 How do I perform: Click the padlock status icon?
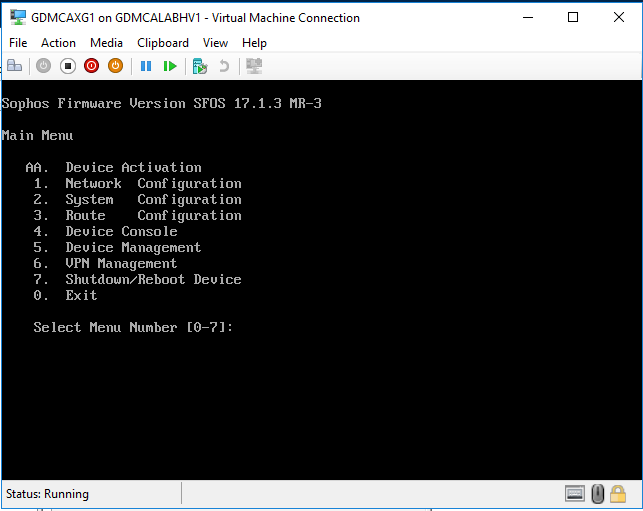coord(618,493)
